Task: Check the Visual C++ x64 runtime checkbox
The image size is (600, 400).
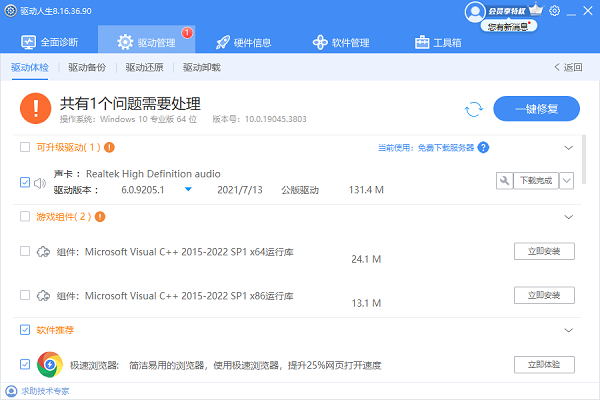Action: click(x=25, y=251)
